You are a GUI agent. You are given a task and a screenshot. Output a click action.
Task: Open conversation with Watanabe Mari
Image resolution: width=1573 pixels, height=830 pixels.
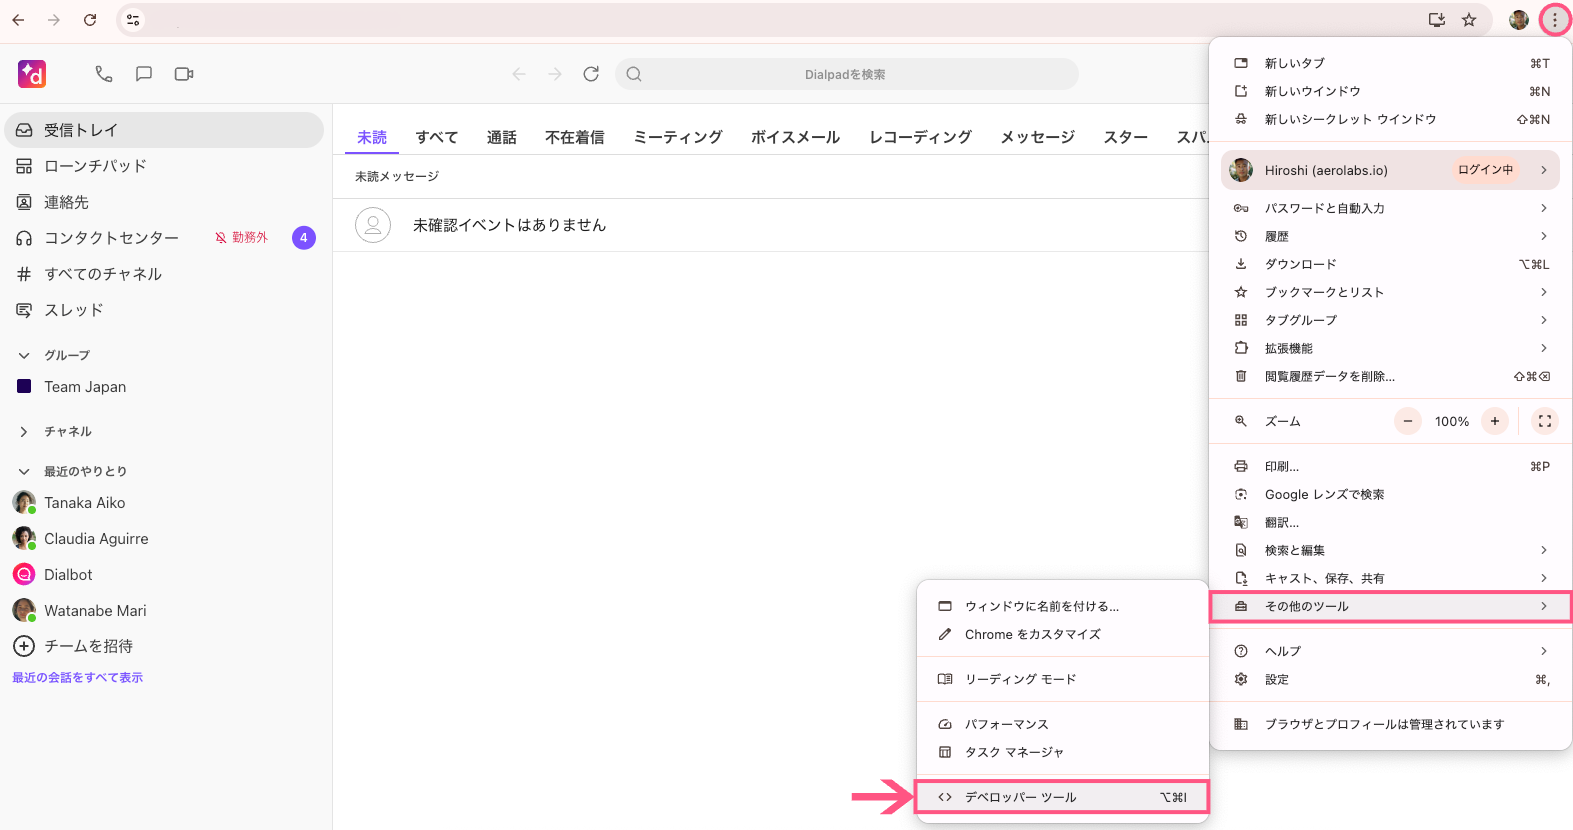164,611
